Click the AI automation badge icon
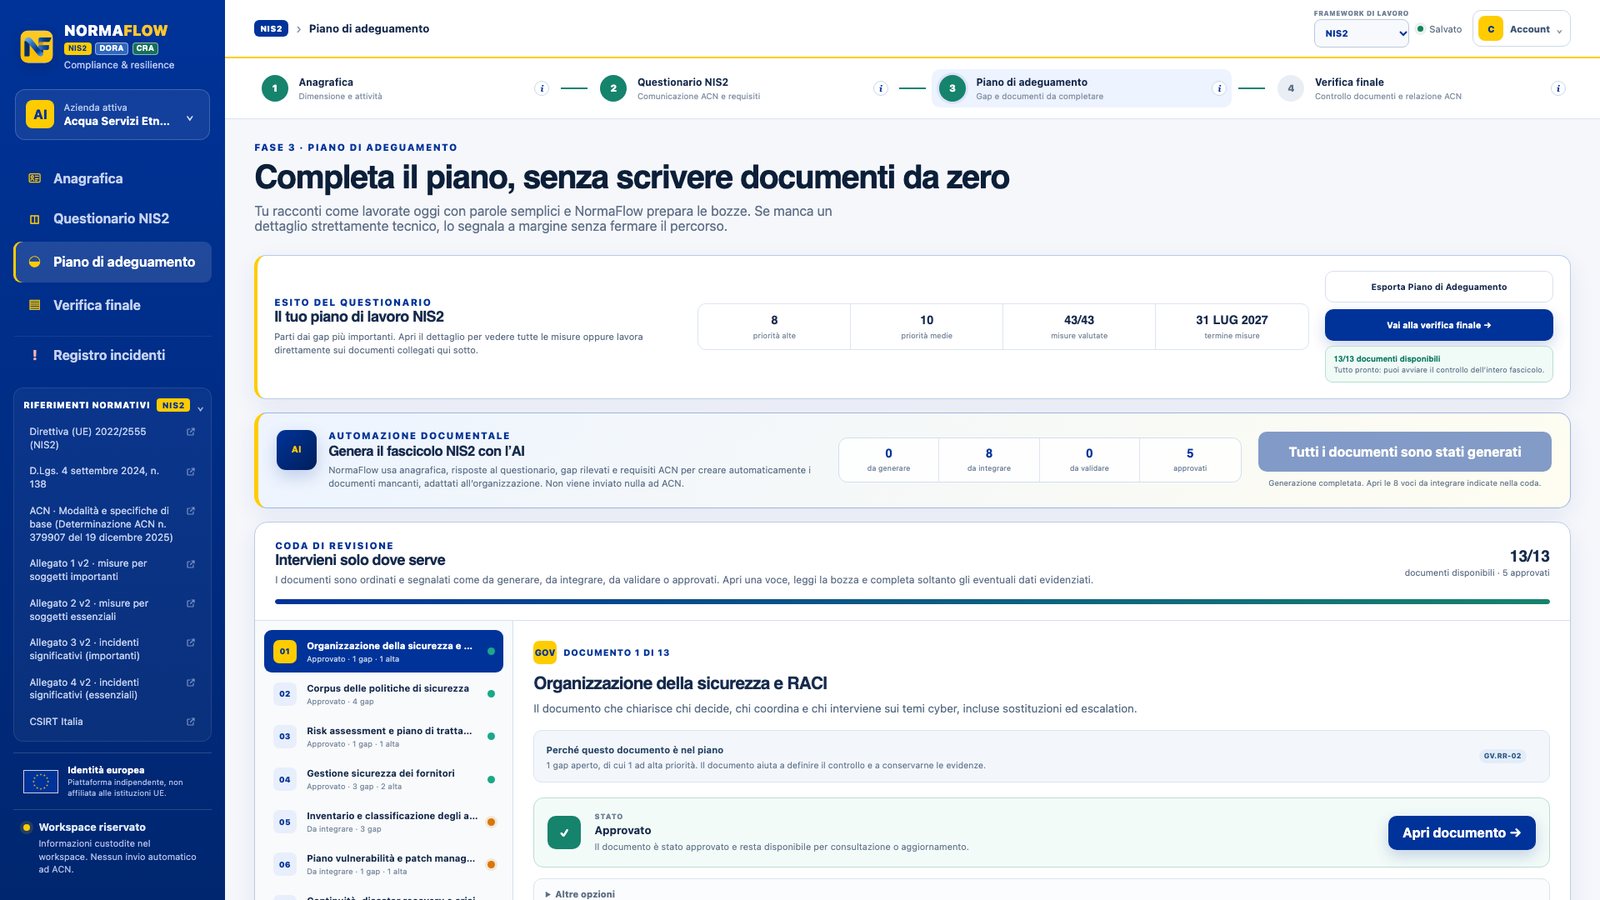Viewport: 1600px width, 900px height. pos(296,450)
